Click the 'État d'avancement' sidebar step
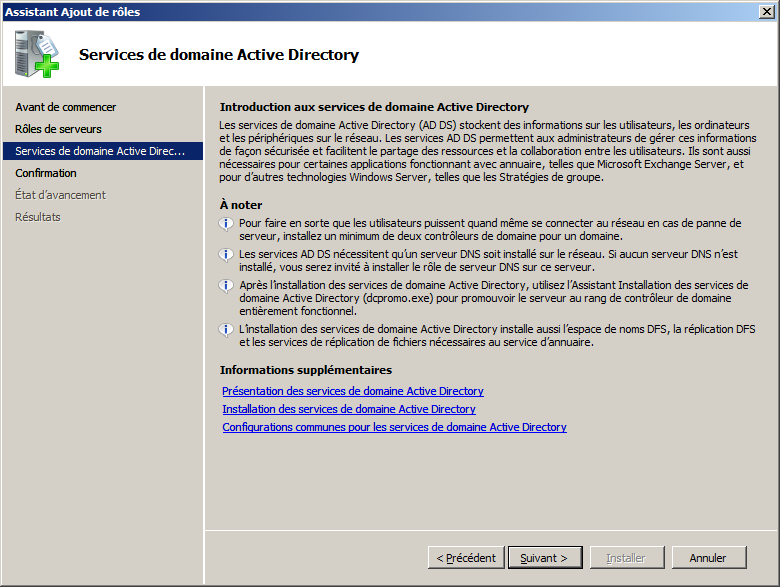Viewport: 780px width, 587px height. [60, 195]
